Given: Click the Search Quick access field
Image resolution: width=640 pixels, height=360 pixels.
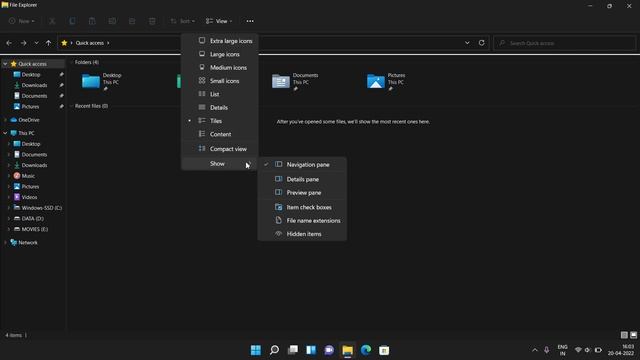Looking at the screenshot, I should coord(564,43).
